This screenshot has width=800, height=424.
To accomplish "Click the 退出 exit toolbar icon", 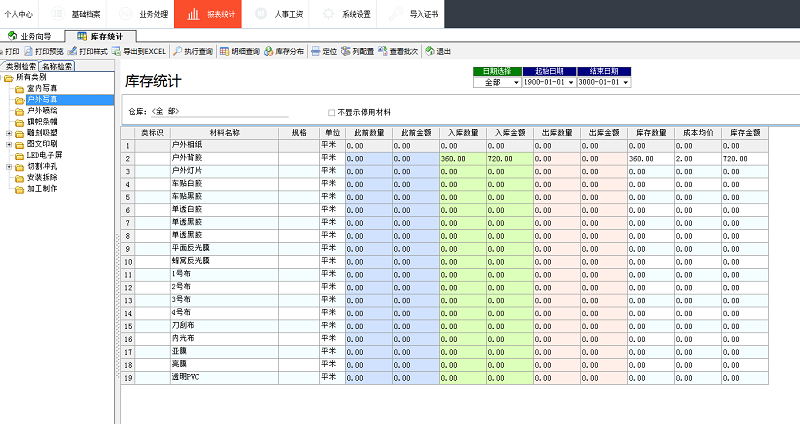I will (437, 50).
